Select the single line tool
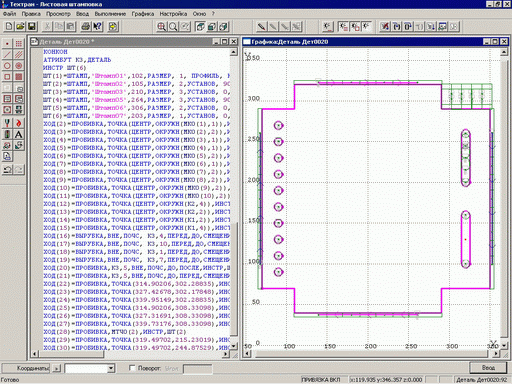This screenshot has height=384, width=512. (7, 55)
